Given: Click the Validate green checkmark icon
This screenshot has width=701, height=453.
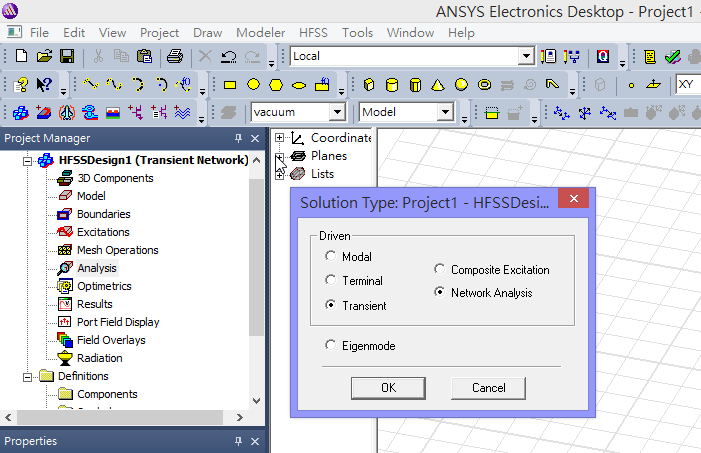Looking at the screenshot, I should pyautogui.click(x=672, y=56).
